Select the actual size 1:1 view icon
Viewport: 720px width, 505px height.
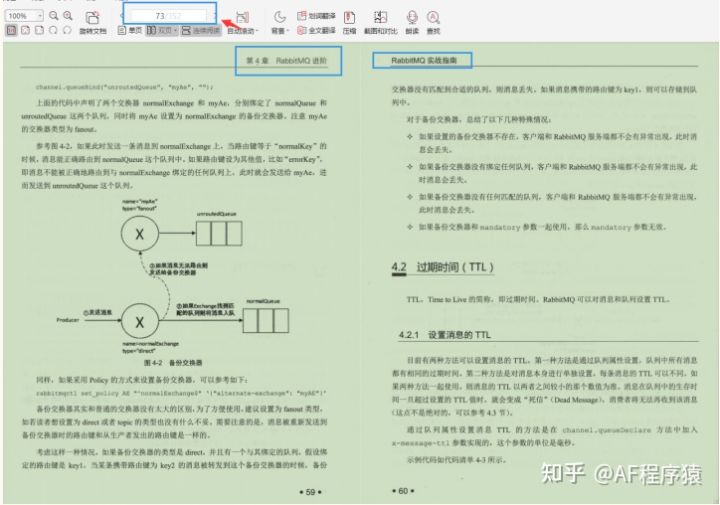[x=11, y=30]
